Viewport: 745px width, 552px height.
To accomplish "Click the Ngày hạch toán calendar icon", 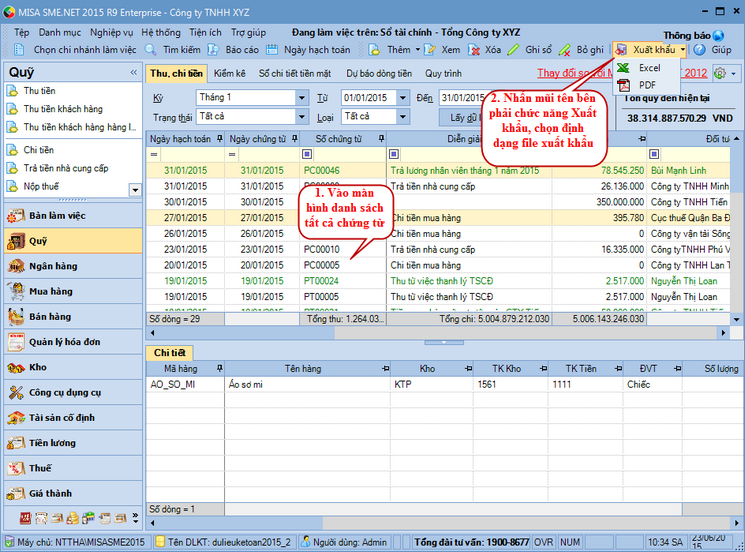I will [x=272, y=49].
